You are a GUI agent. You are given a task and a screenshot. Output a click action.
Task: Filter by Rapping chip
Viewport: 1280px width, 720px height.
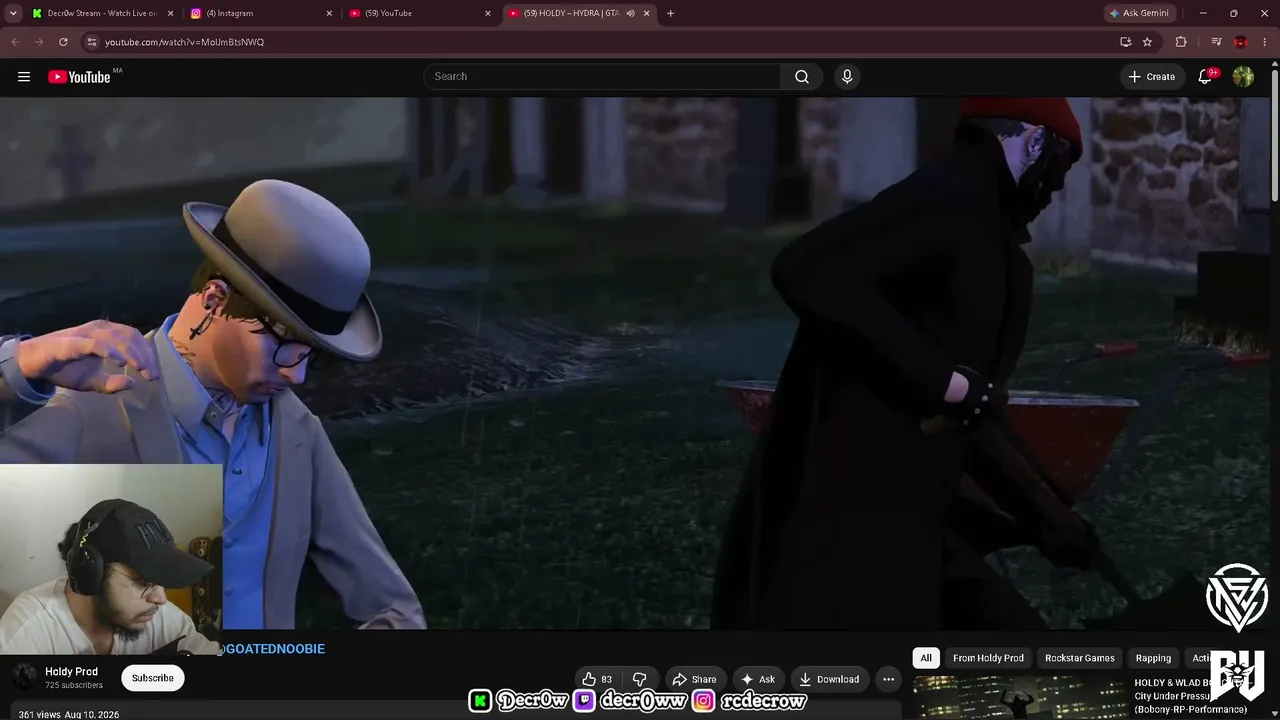click(x=1153, y=658)
